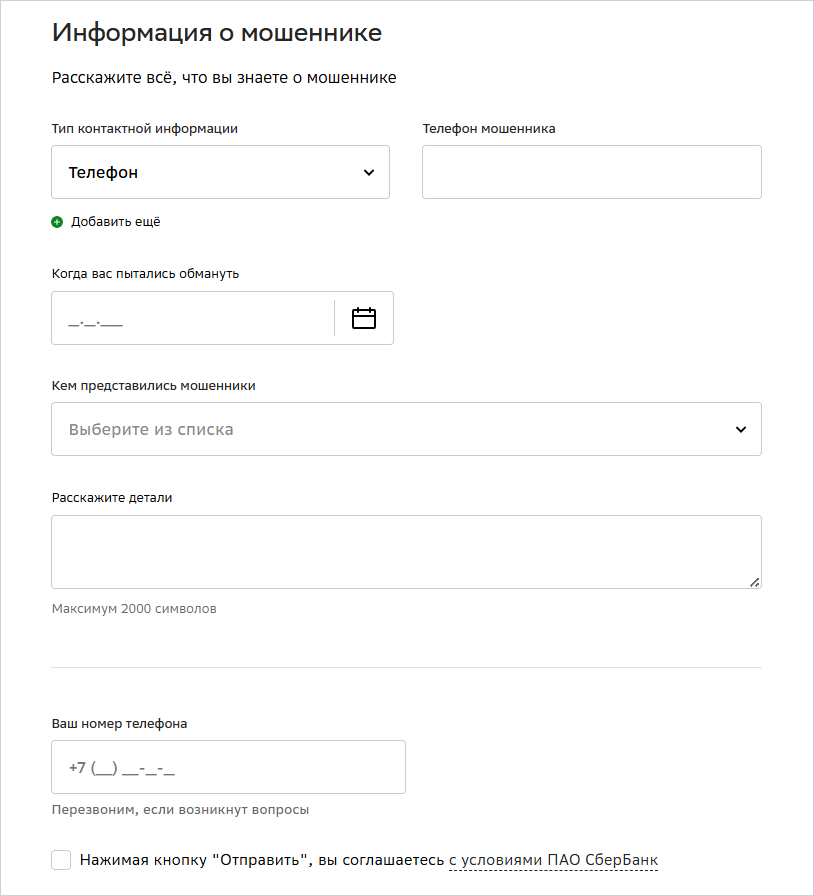Click the Перезвоним, если возникнут вопросы hint
This screenshot has width=814, height=896.
pyautogui.click(x=181, y=810)
